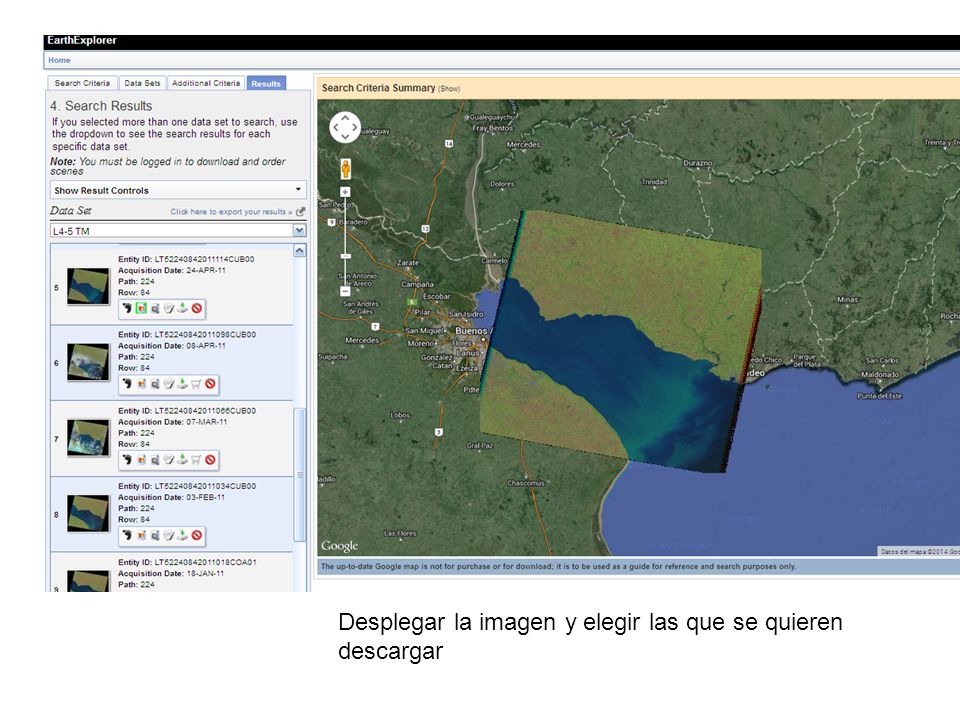The height and width of the screenshot is (720, 960).
Task: Switch to the Data Sets tab
Action: 142,83
